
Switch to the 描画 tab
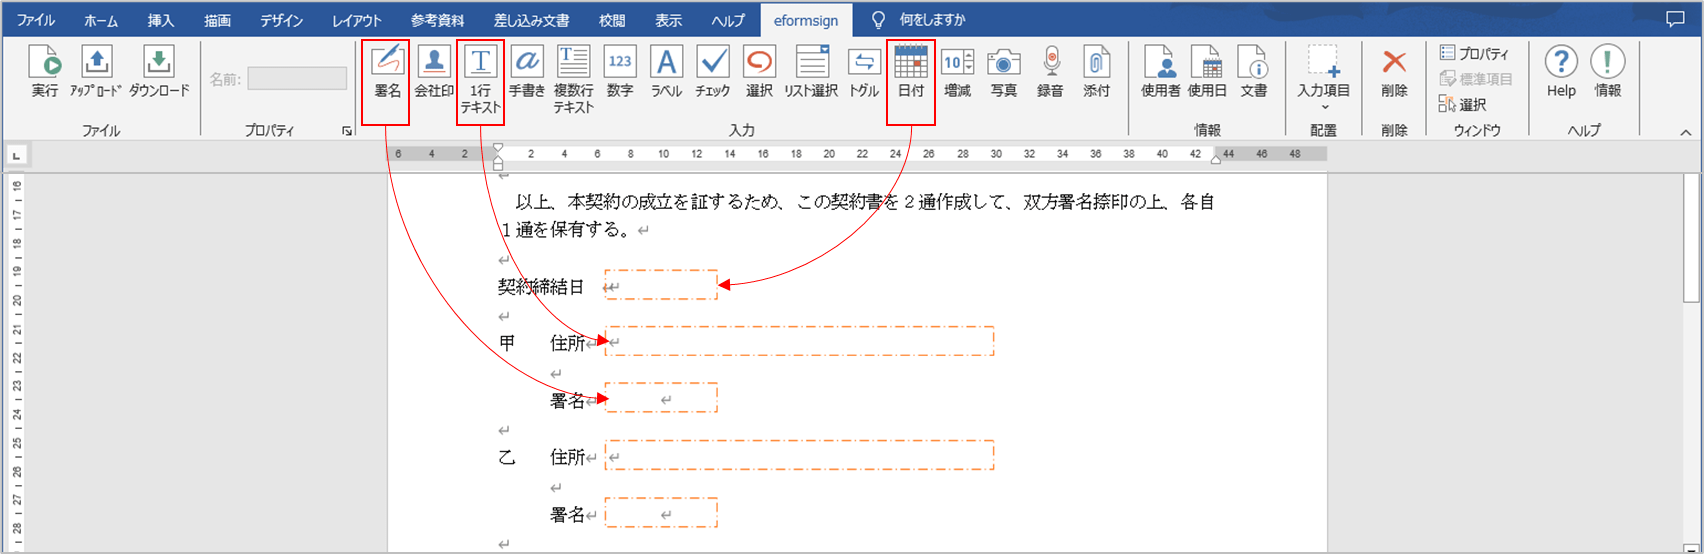(x=217, y=20)
